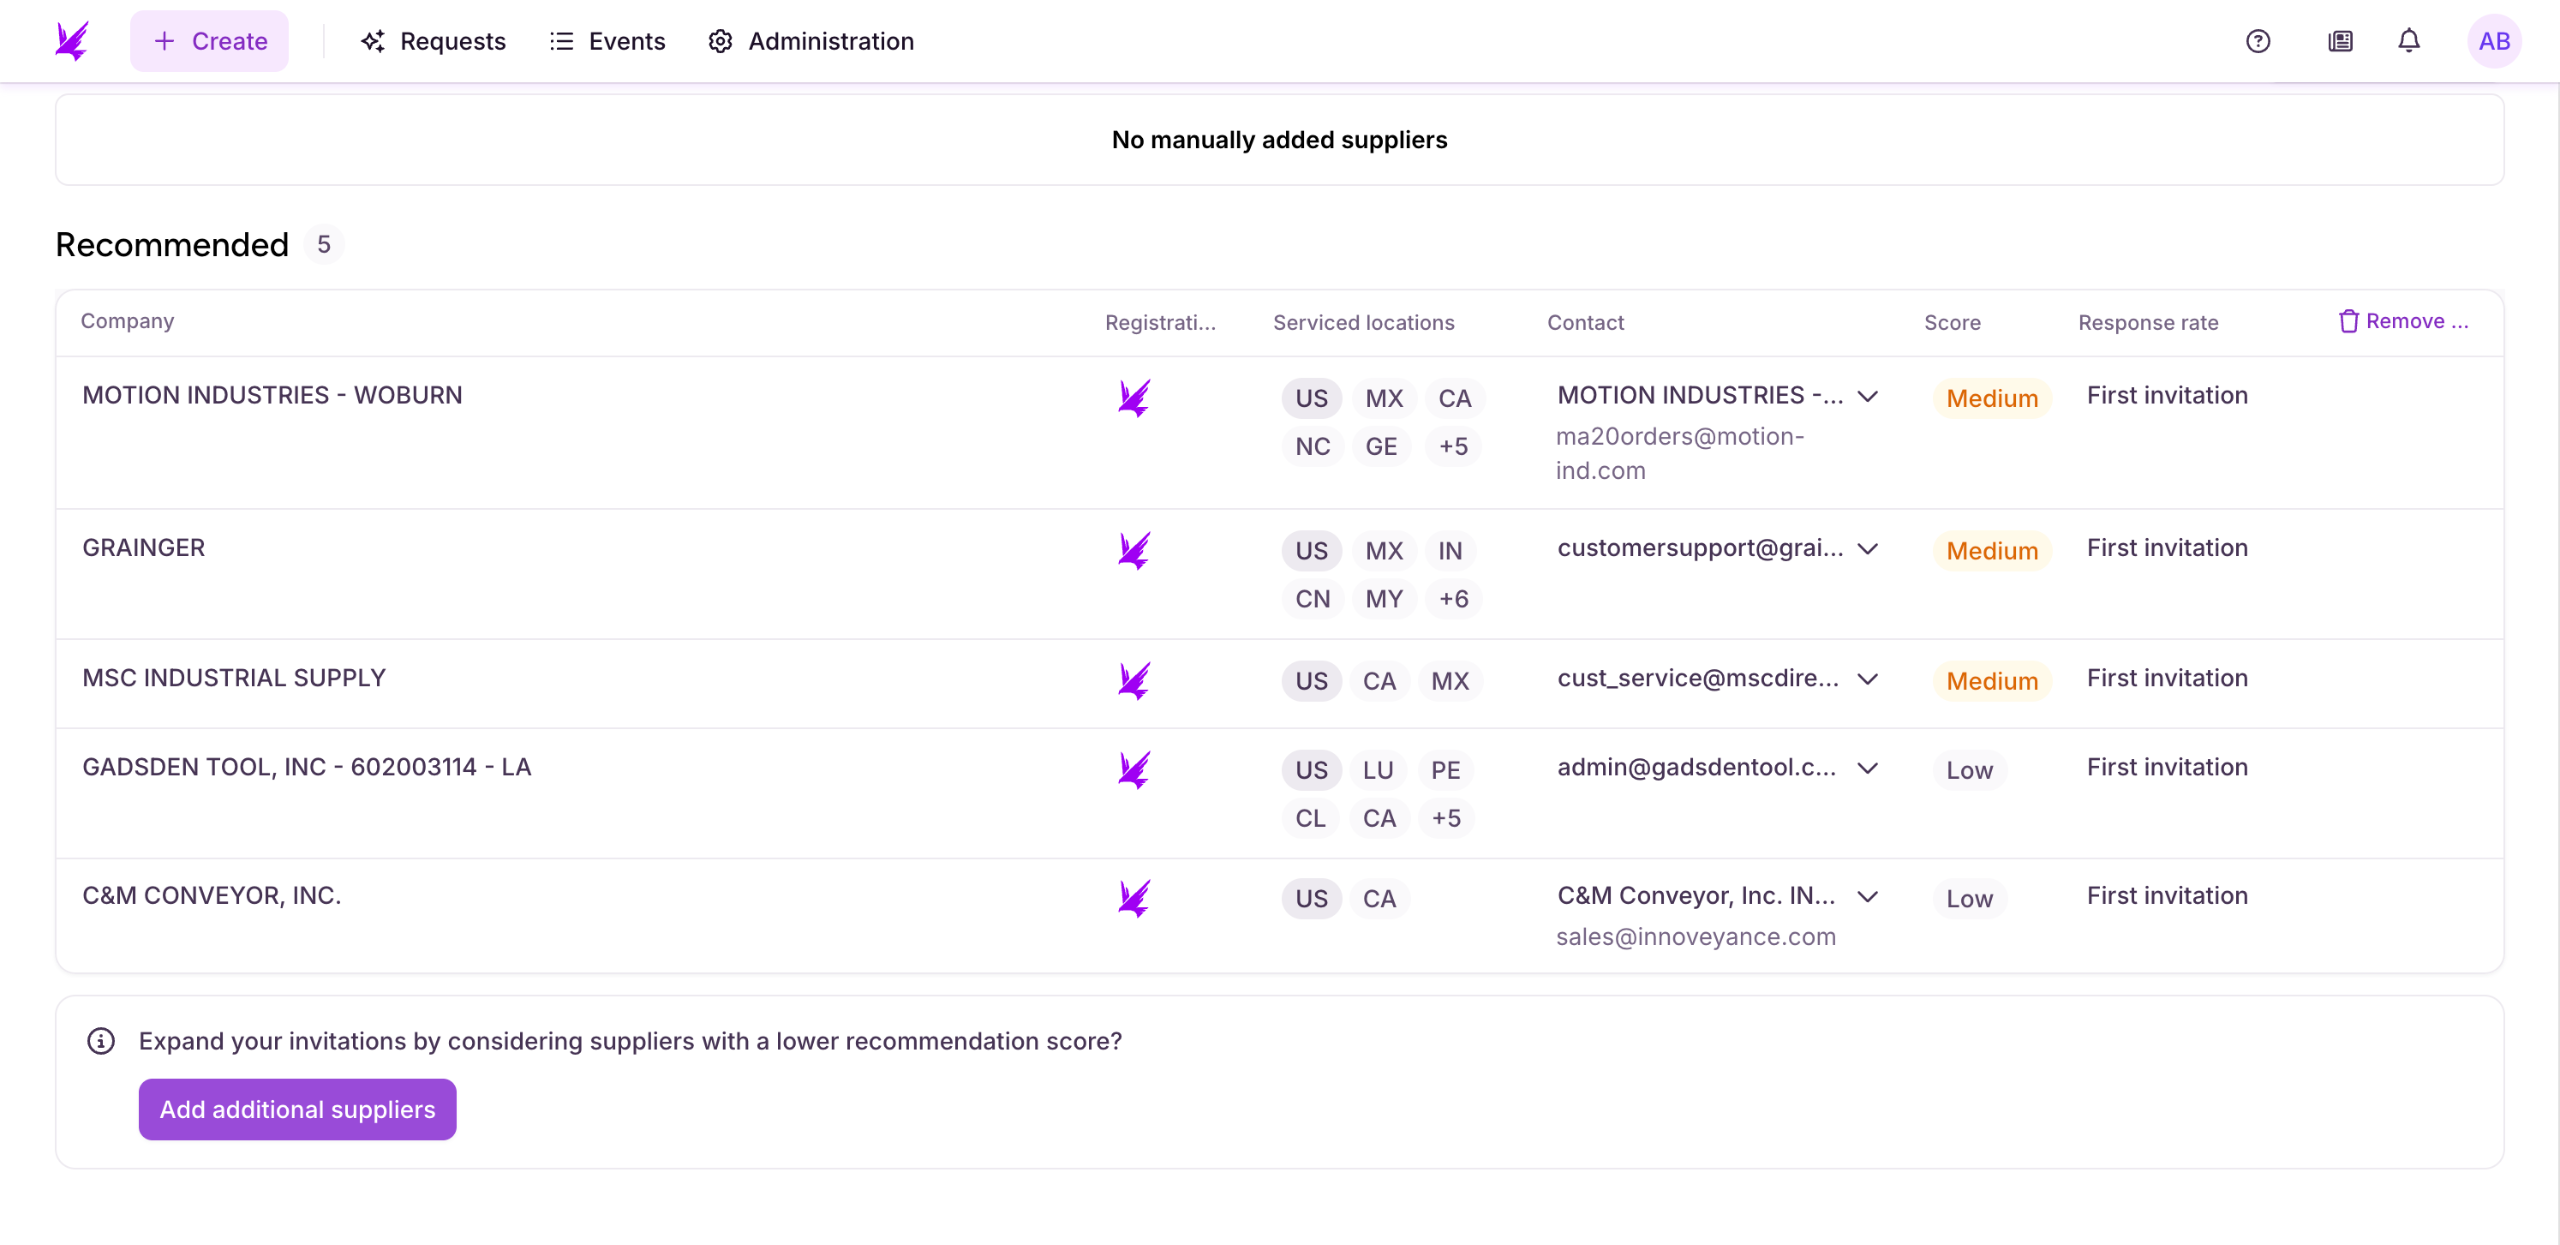
Task: Open the Requests menu
Action: click(433, 41)
